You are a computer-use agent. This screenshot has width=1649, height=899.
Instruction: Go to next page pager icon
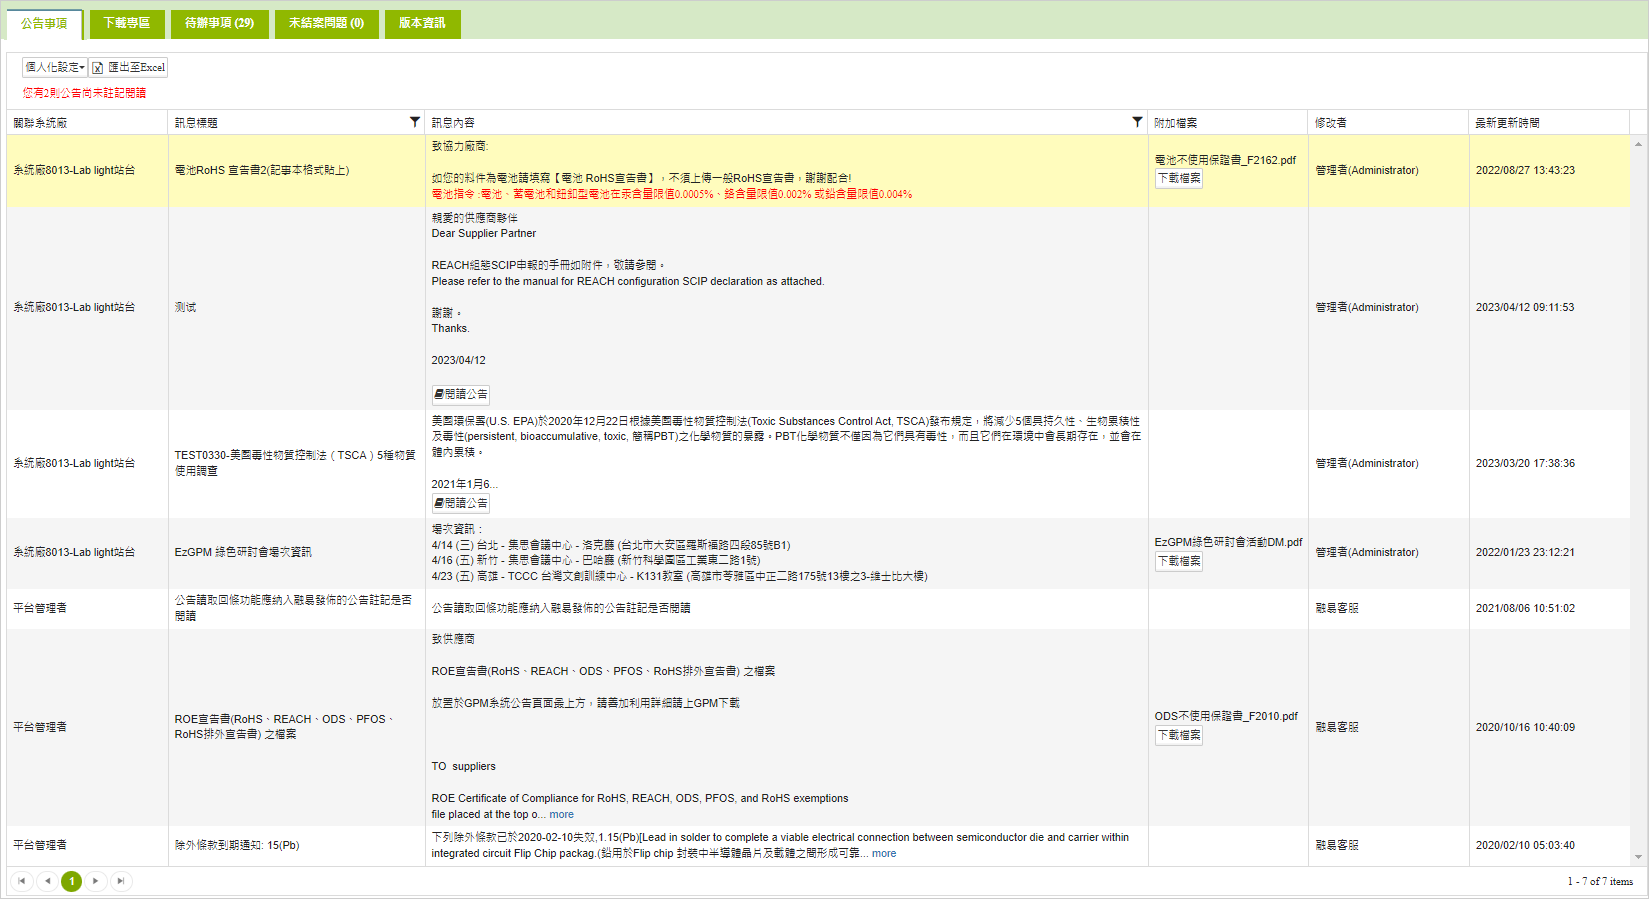96,881
